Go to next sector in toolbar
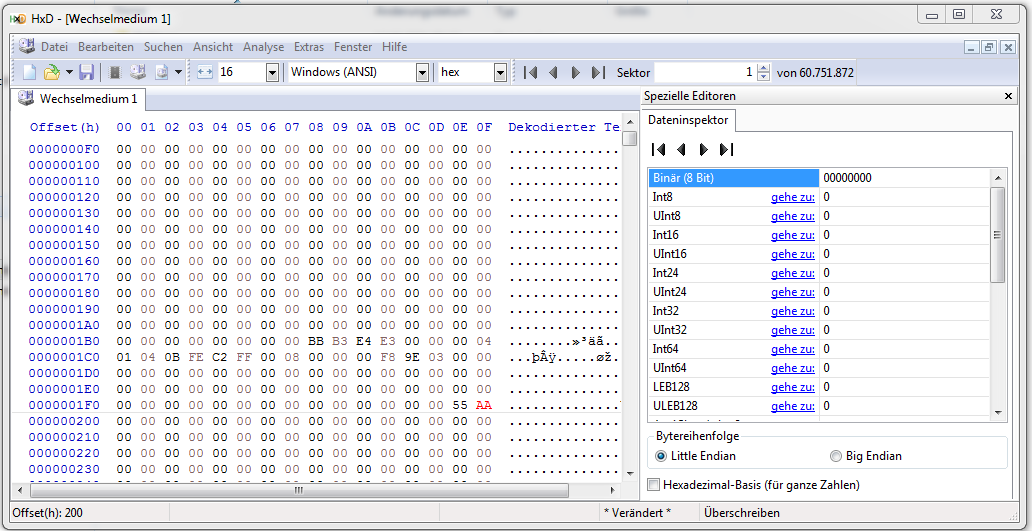The width and height of the screenshot is (1032, 531). click(575, 72)
